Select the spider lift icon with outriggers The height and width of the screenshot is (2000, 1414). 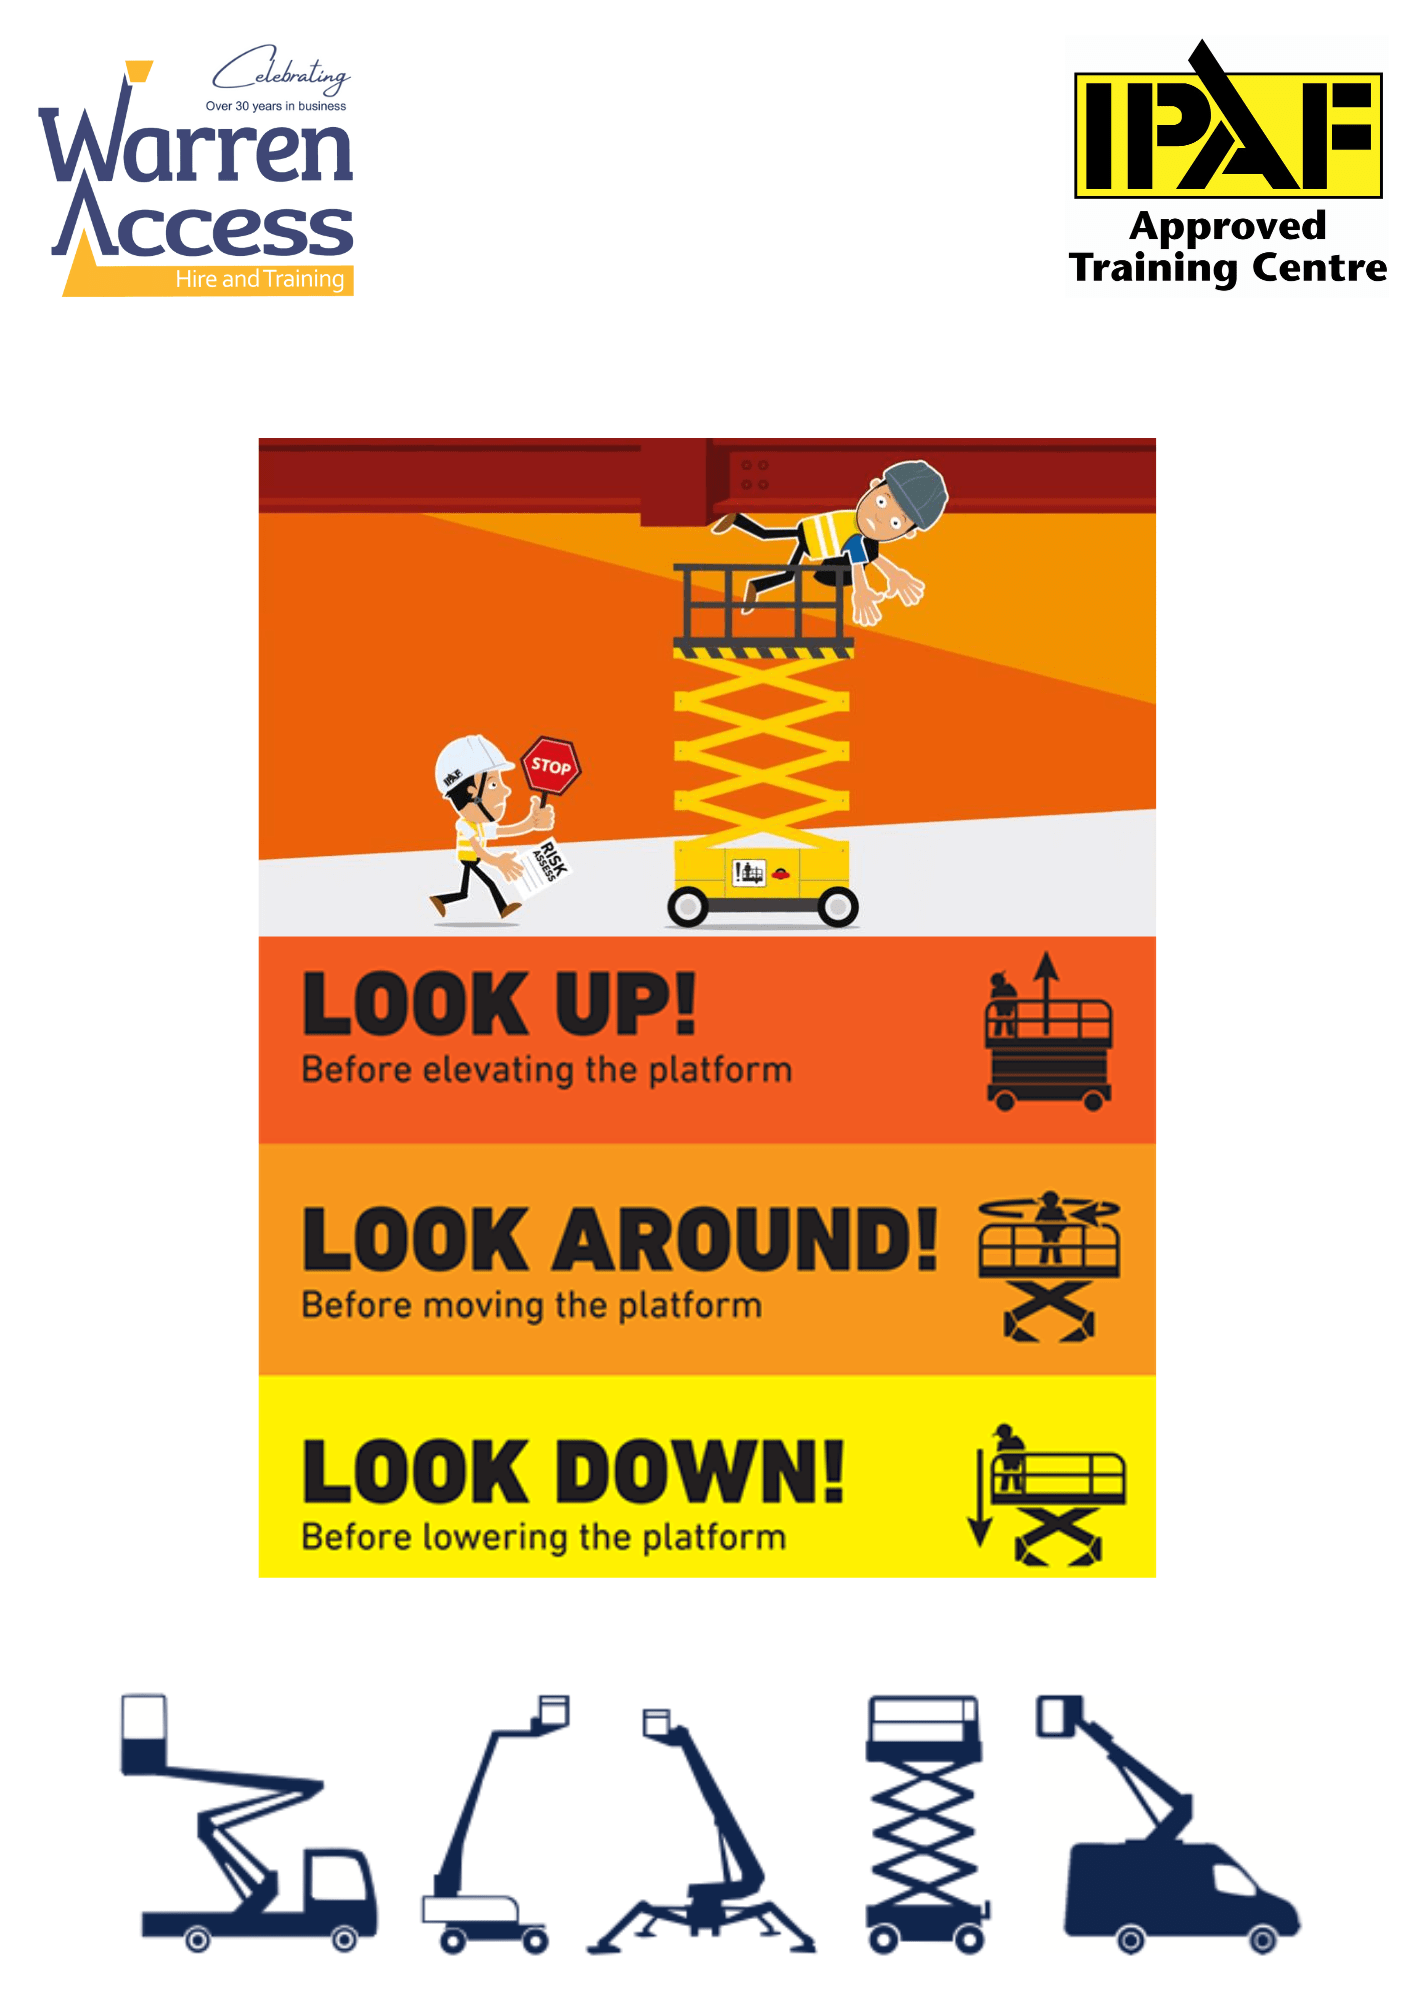[701, 1831]
